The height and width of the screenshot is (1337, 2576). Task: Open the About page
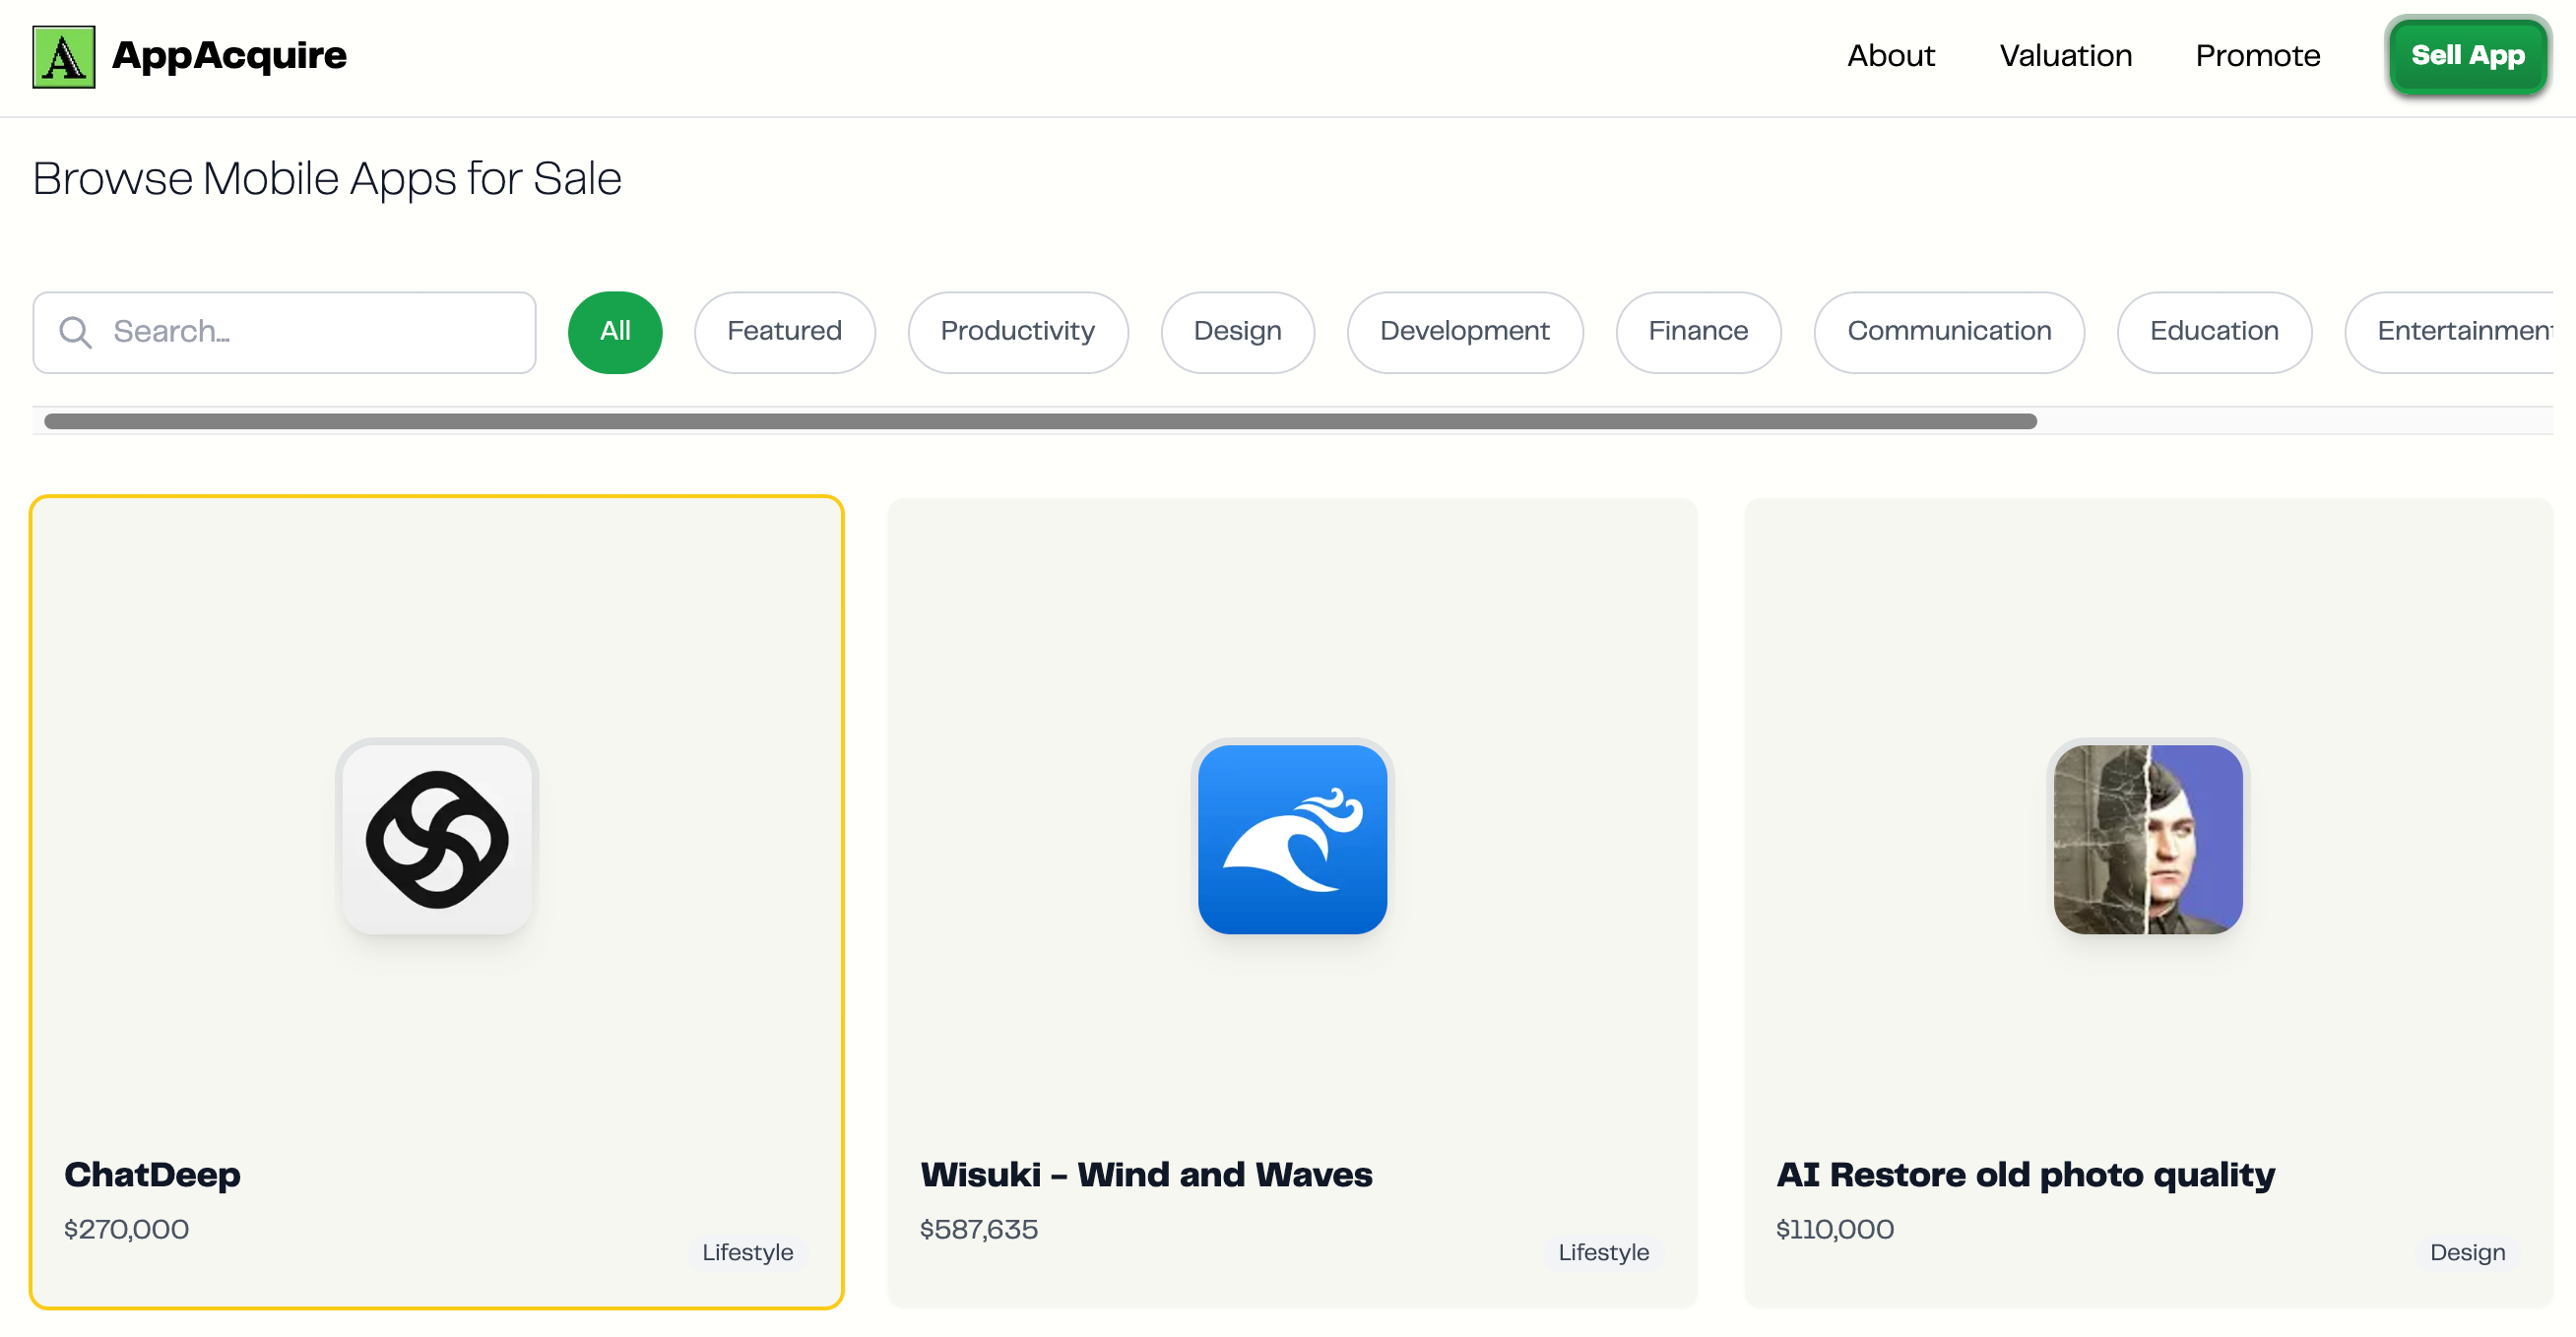[x=1889, y=56]
